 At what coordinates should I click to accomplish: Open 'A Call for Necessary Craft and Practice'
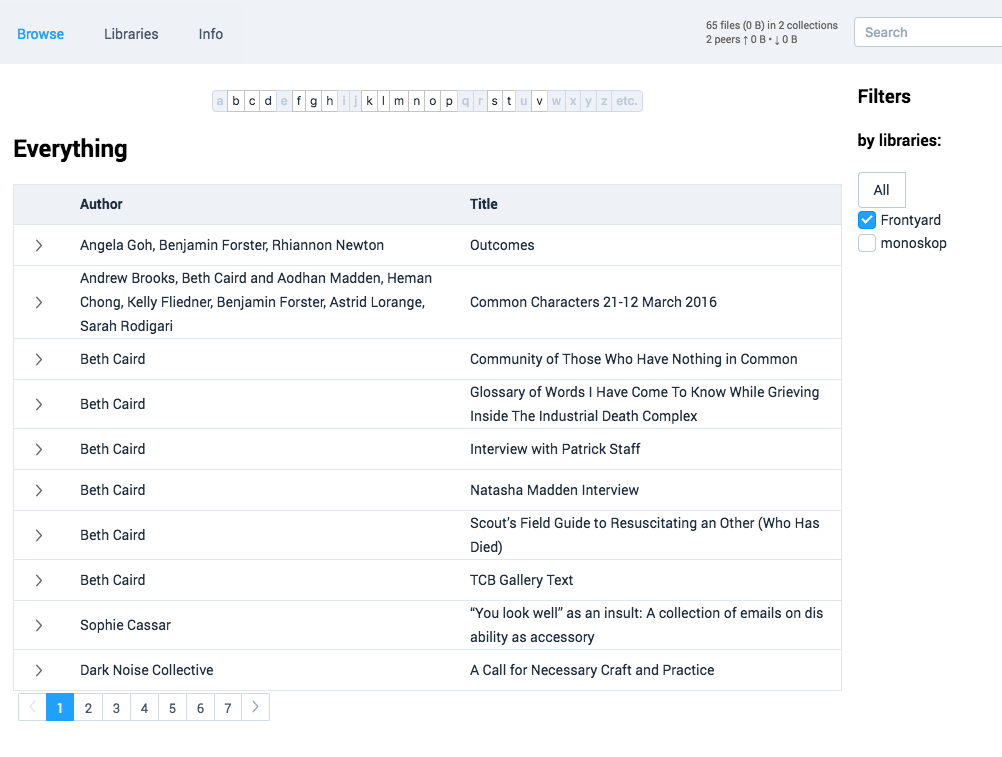coord(592,670)
